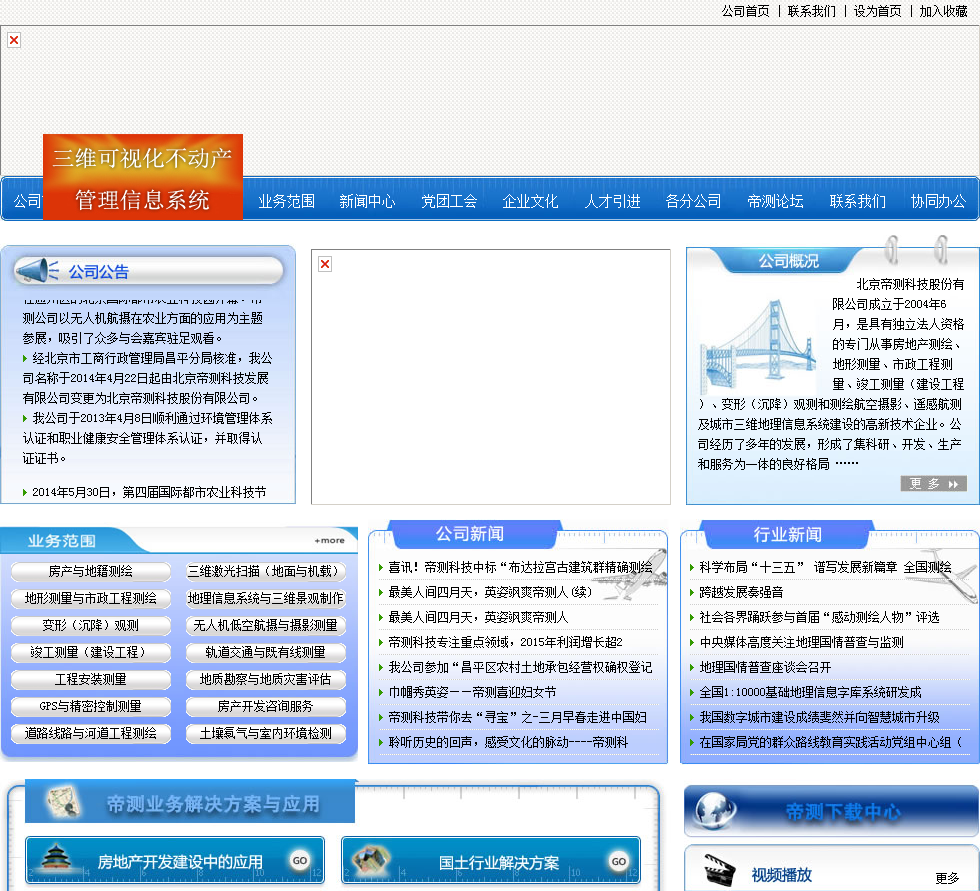Click 联系我们 link in top bar
Image resolution: width=980 pixels, height=891 pixels.
click(811, 11)
